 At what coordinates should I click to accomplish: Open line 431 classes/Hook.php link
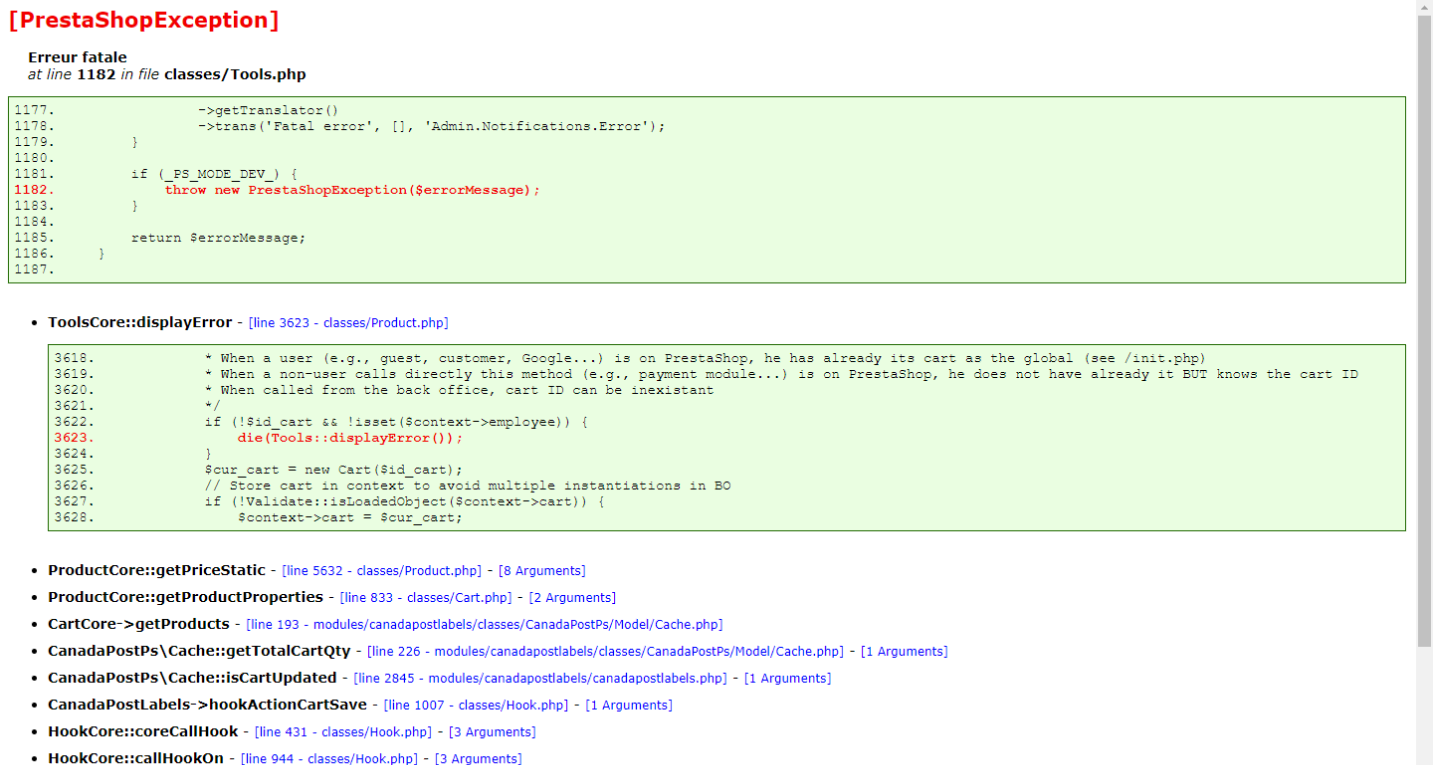point(343,732)
